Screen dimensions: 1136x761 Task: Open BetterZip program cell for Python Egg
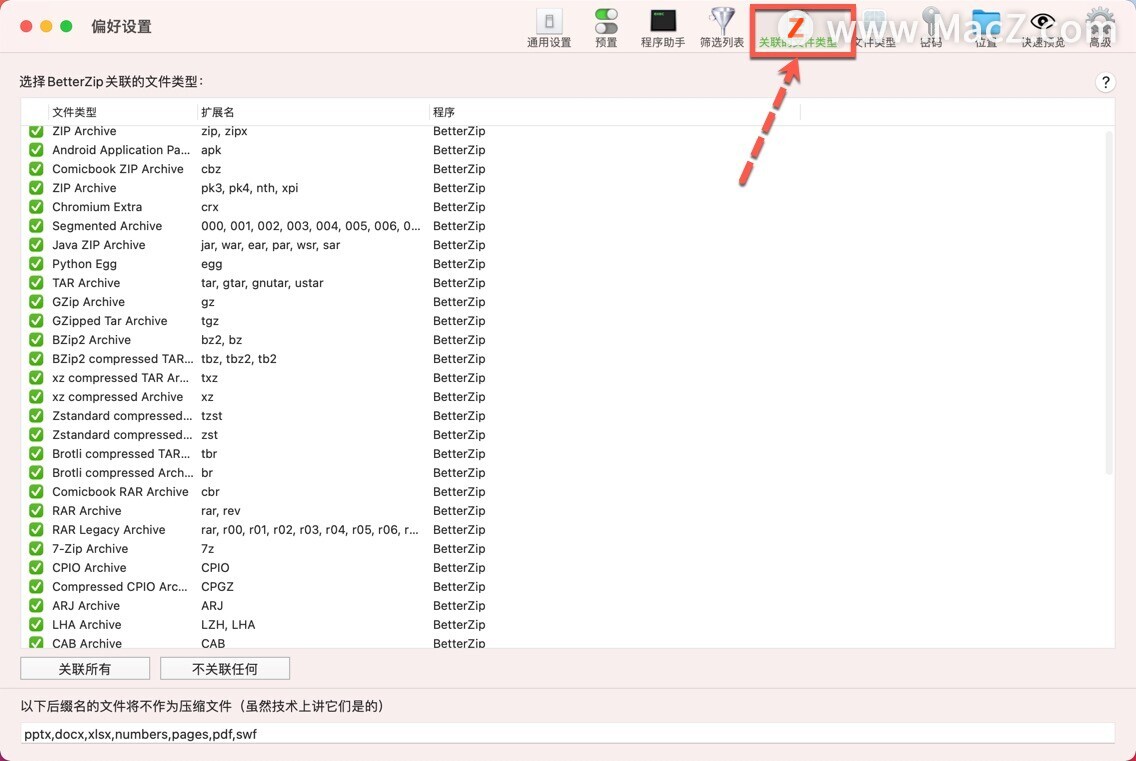click(459, 264)
